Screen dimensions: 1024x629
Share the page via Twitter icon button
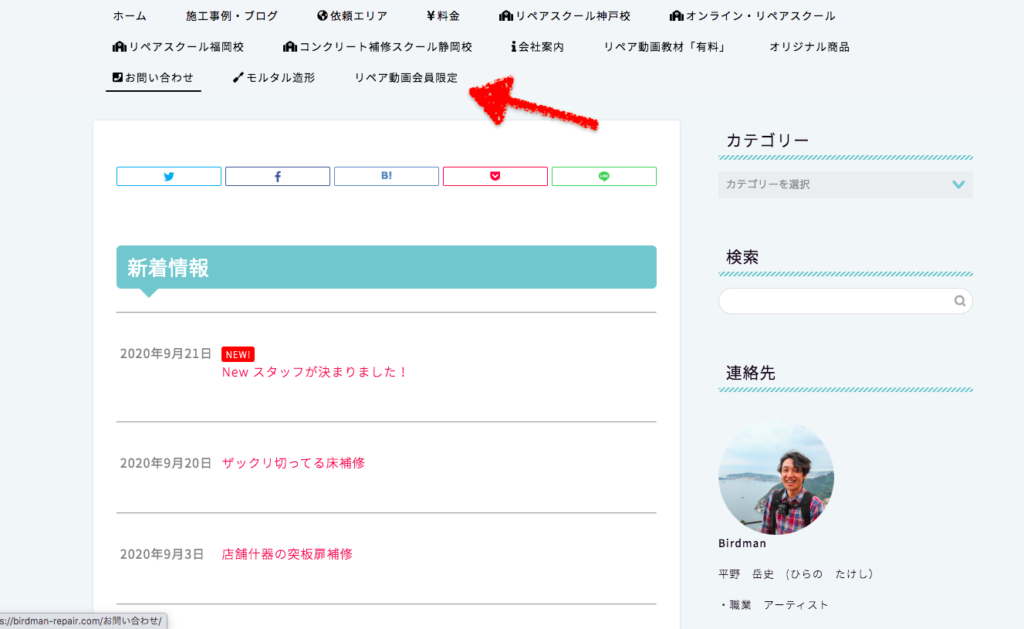[x=168, y=176]
